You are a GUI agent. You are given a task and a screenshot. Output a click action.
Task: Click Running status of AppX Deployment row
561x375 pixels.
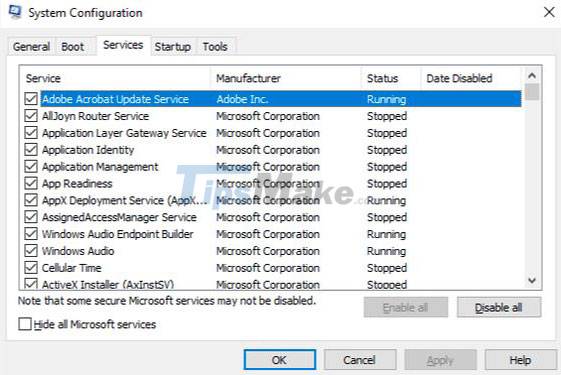[x=387, y=200]
